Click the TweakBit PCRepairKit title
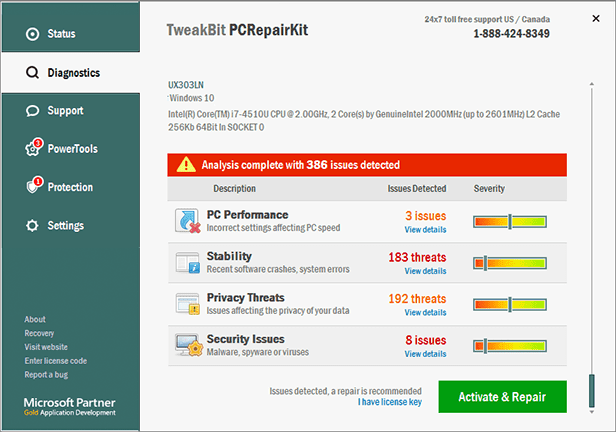 pos(237,30)
